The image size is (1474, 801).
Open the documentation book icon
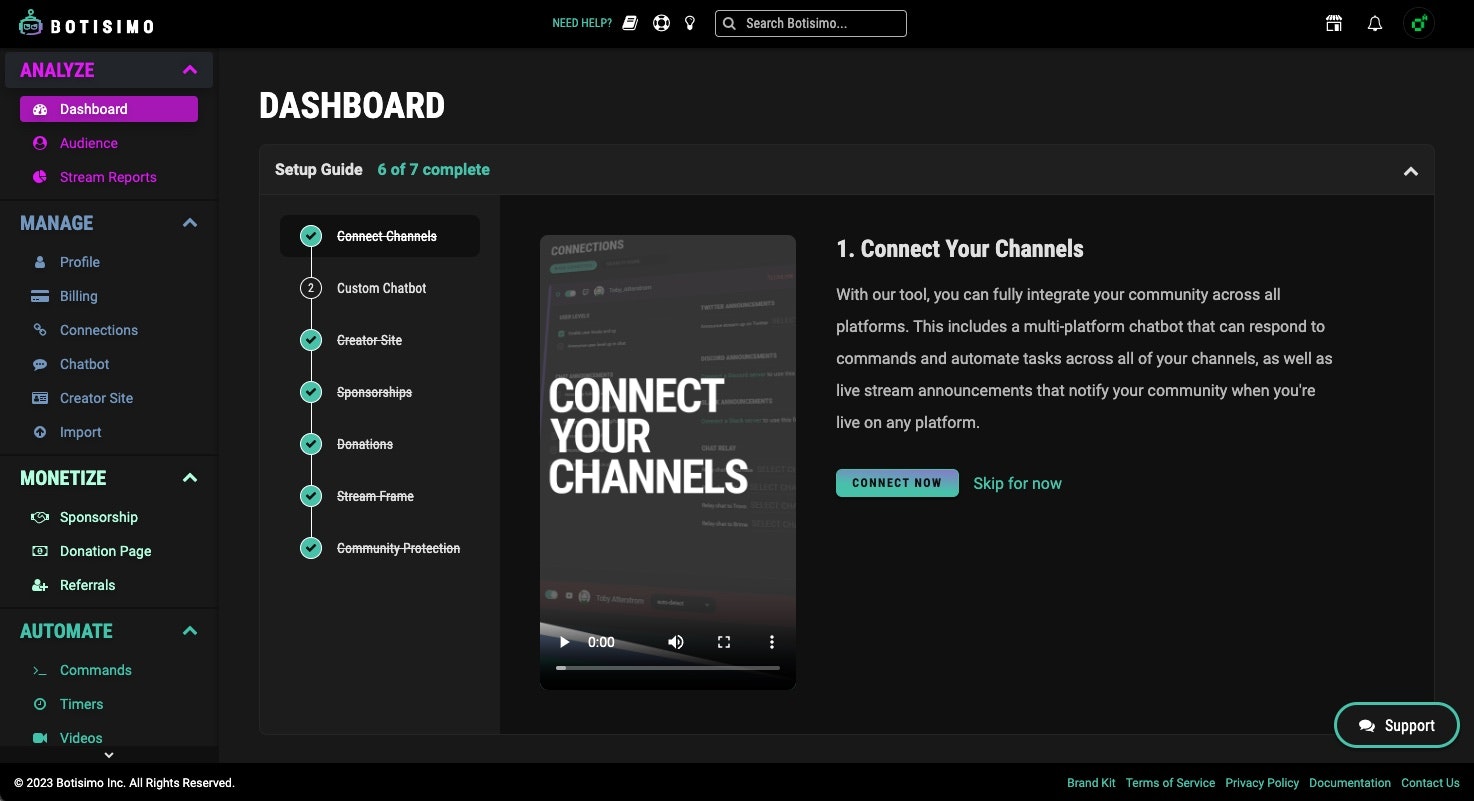[630, 23]
